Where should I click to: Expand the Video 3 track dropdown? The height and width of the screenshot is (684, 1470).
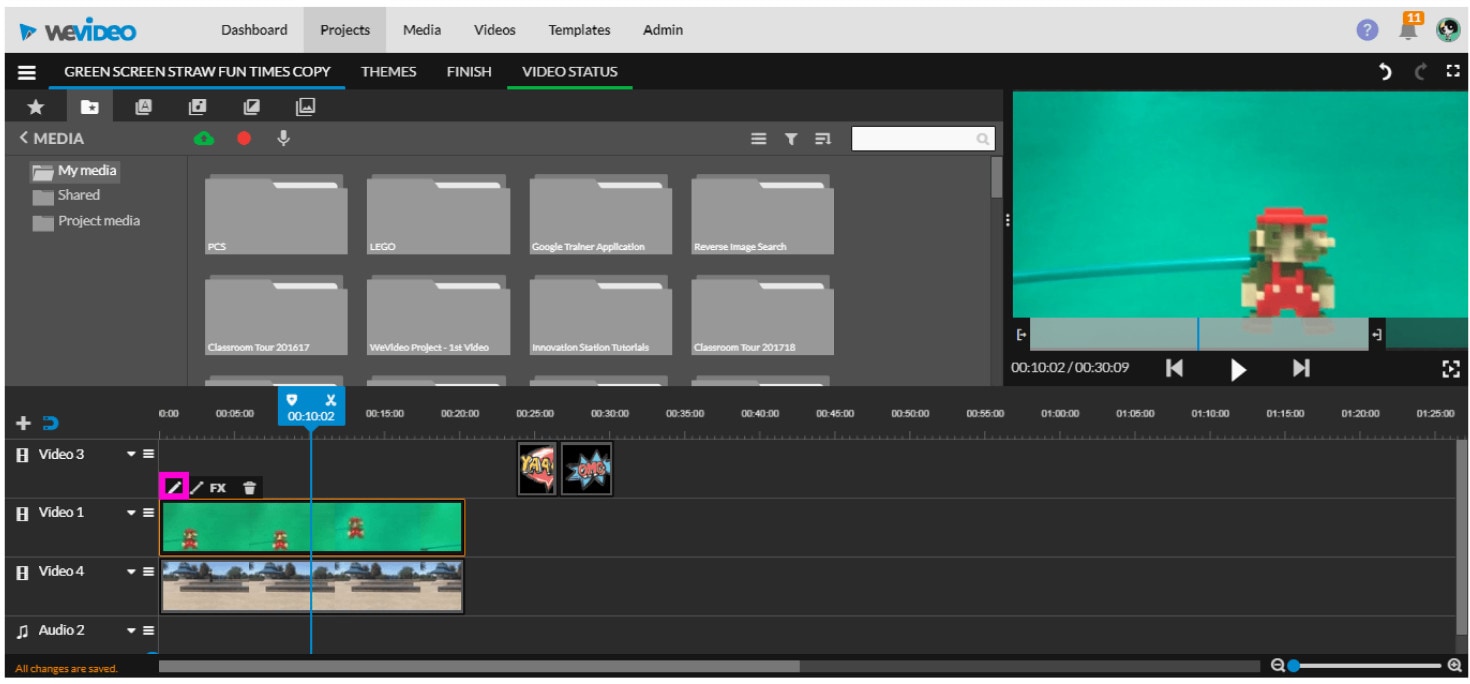(131, 454)
